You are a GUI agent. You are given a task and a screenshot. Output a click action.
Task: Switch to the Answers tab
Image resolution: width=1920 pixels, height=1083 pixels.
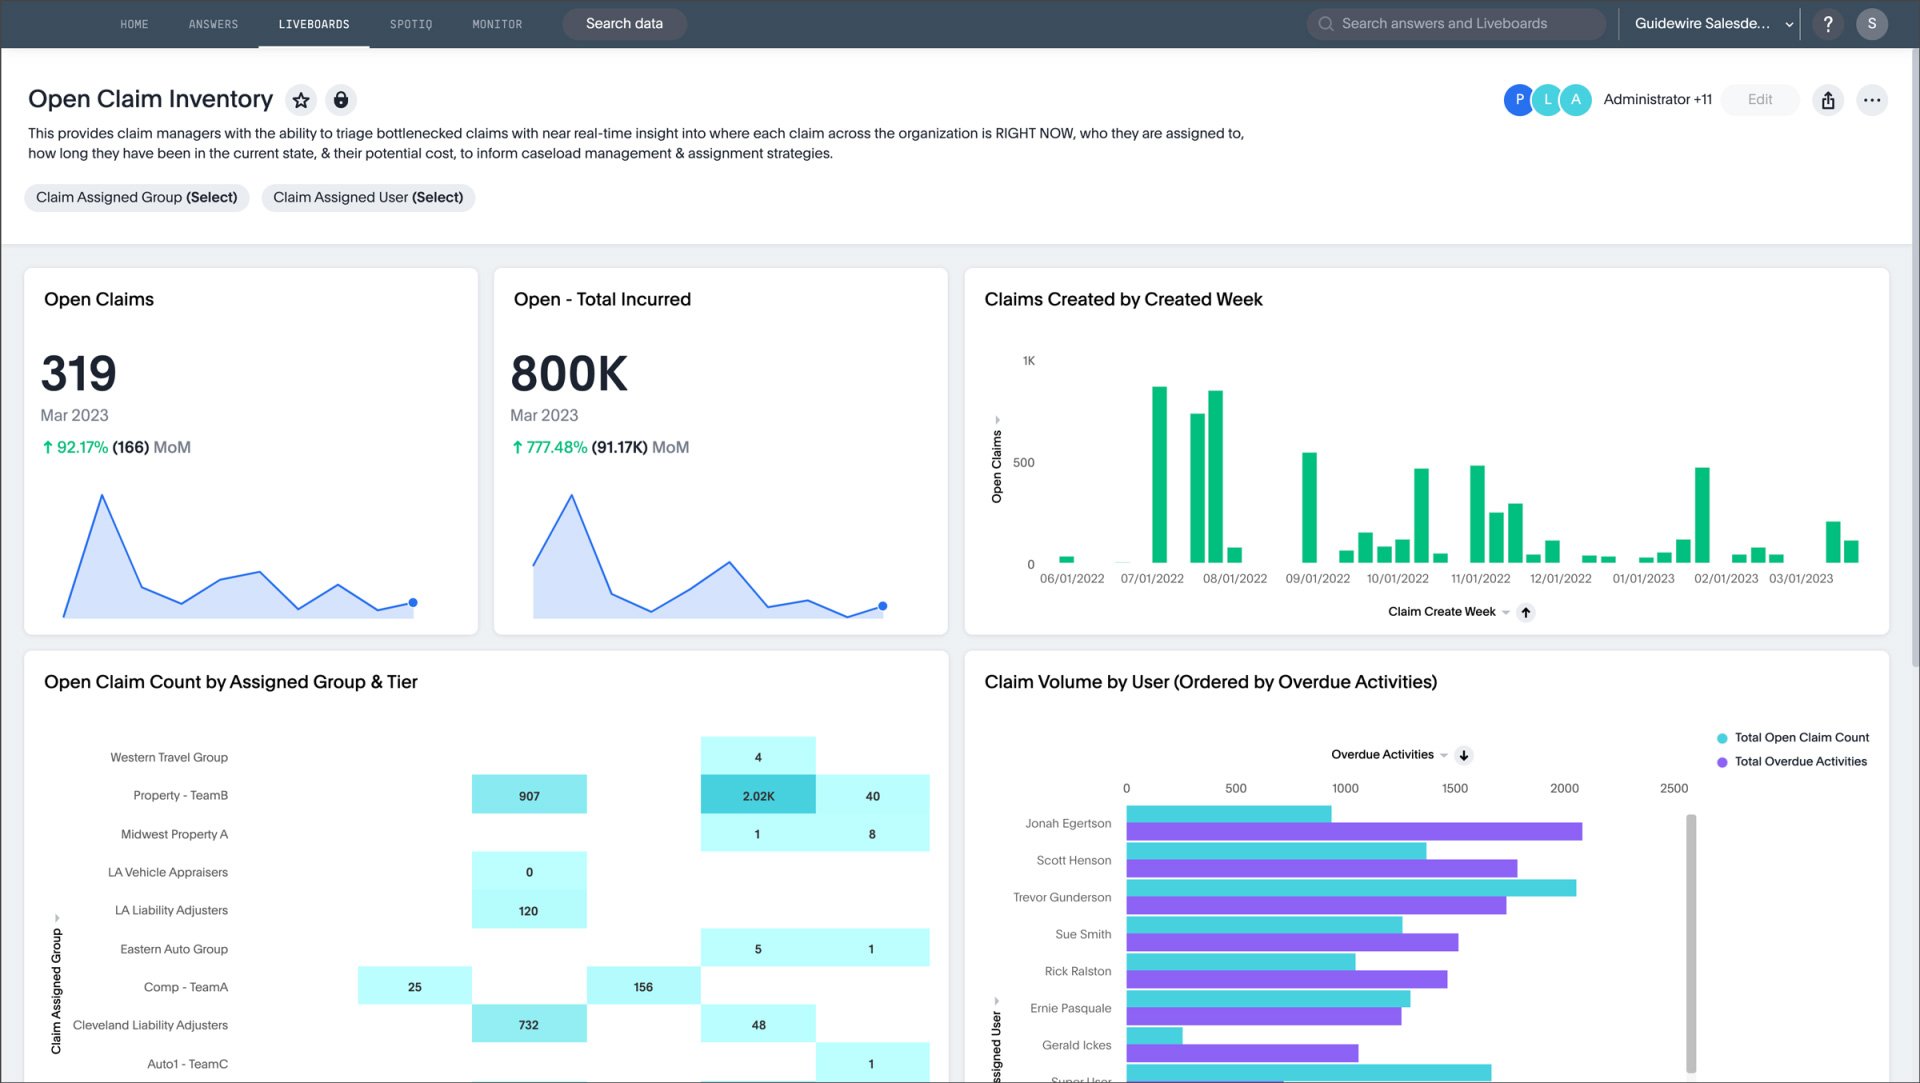coord(213,24)
